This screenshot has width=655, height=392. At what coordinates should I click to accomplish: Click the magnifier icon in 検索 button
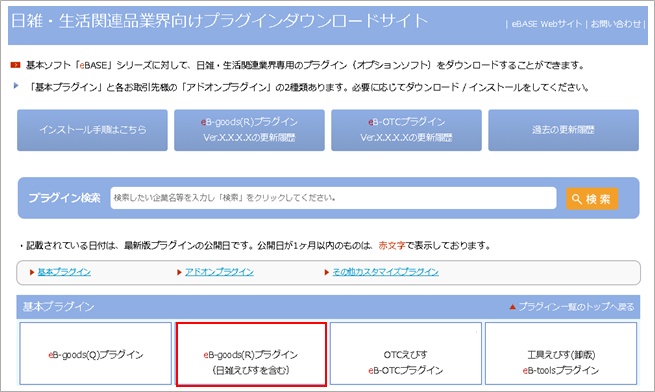[x=577, y=199]
